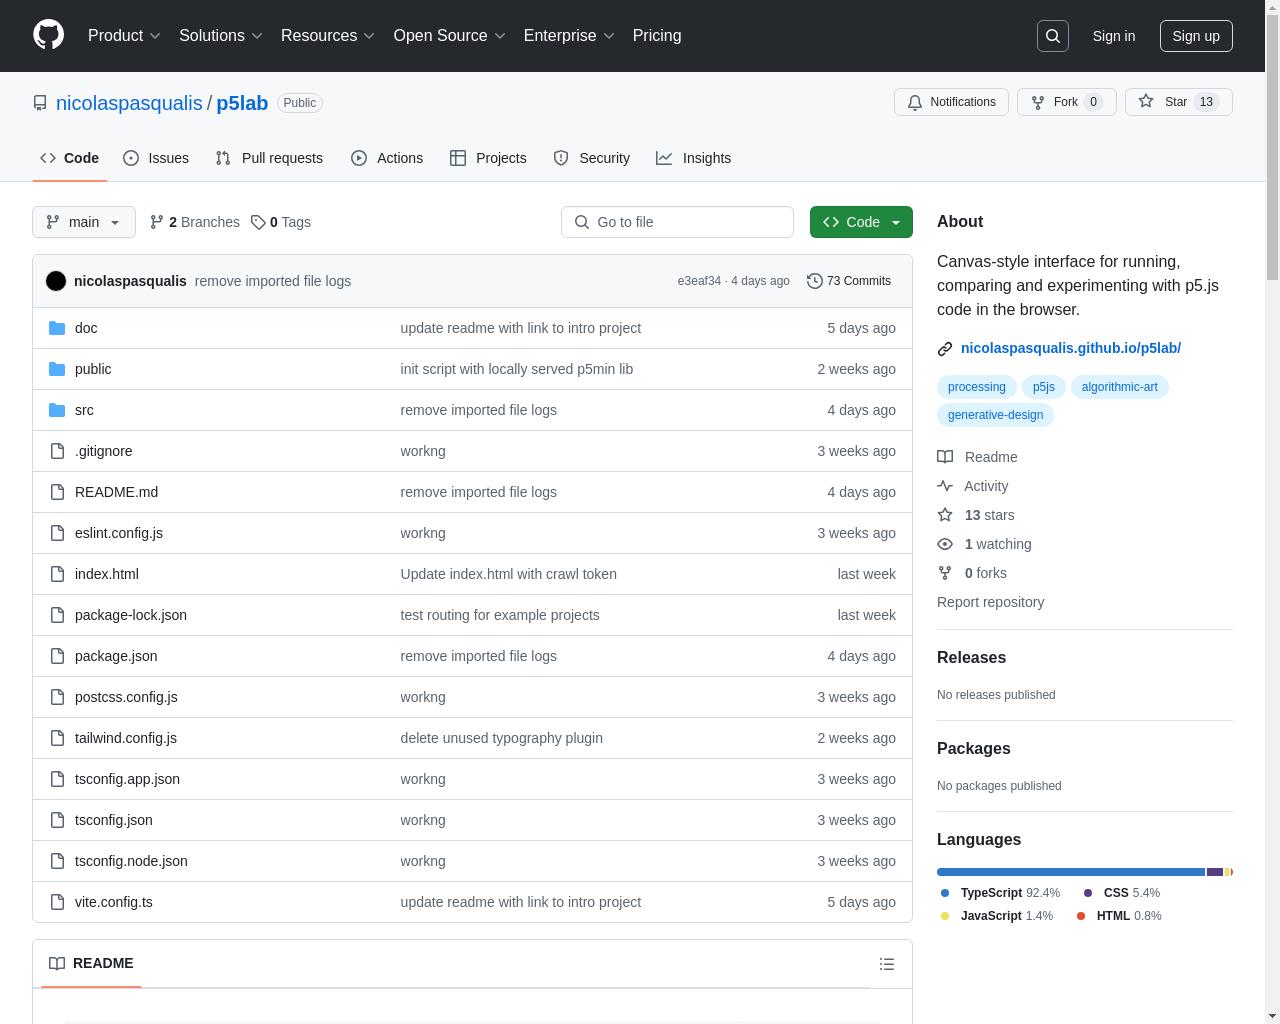
Task: Click the public folder icon
Action: coord(57,369)
